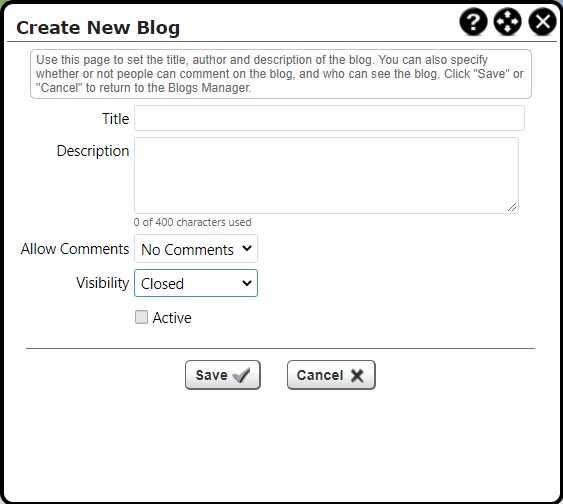Screen dimensions: 563x504
Task: Click the Title field label
Action: point(116,119)
